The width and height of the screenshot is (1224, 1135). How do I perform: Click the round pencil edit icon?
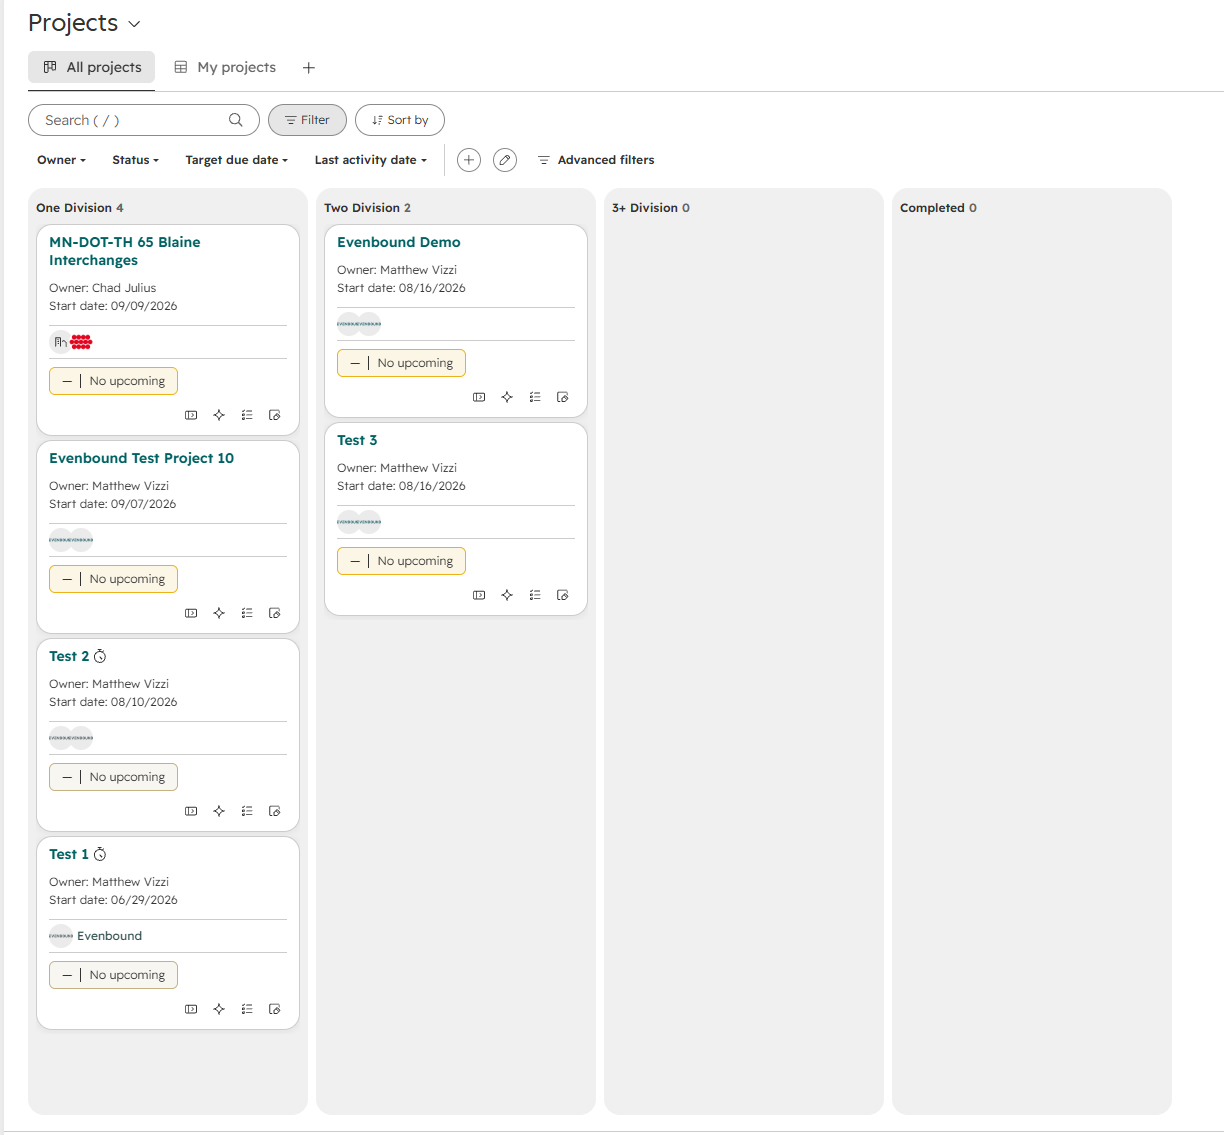click(x=505, y=160)
